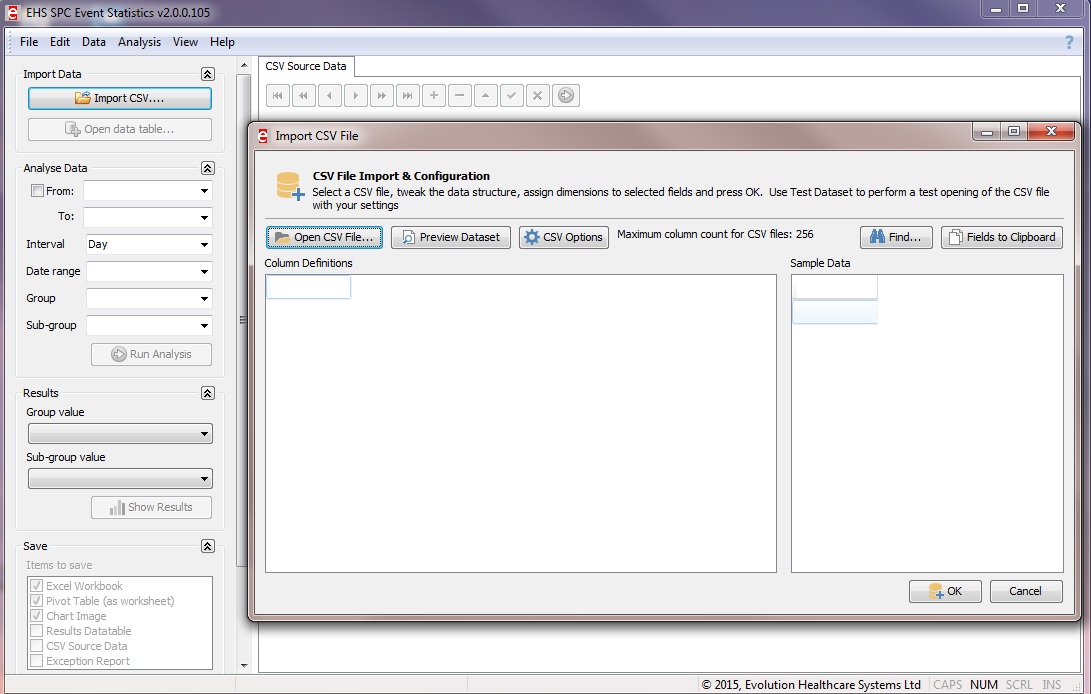
Task: Expand the Date range dropdown
Action: click(148, 271)
